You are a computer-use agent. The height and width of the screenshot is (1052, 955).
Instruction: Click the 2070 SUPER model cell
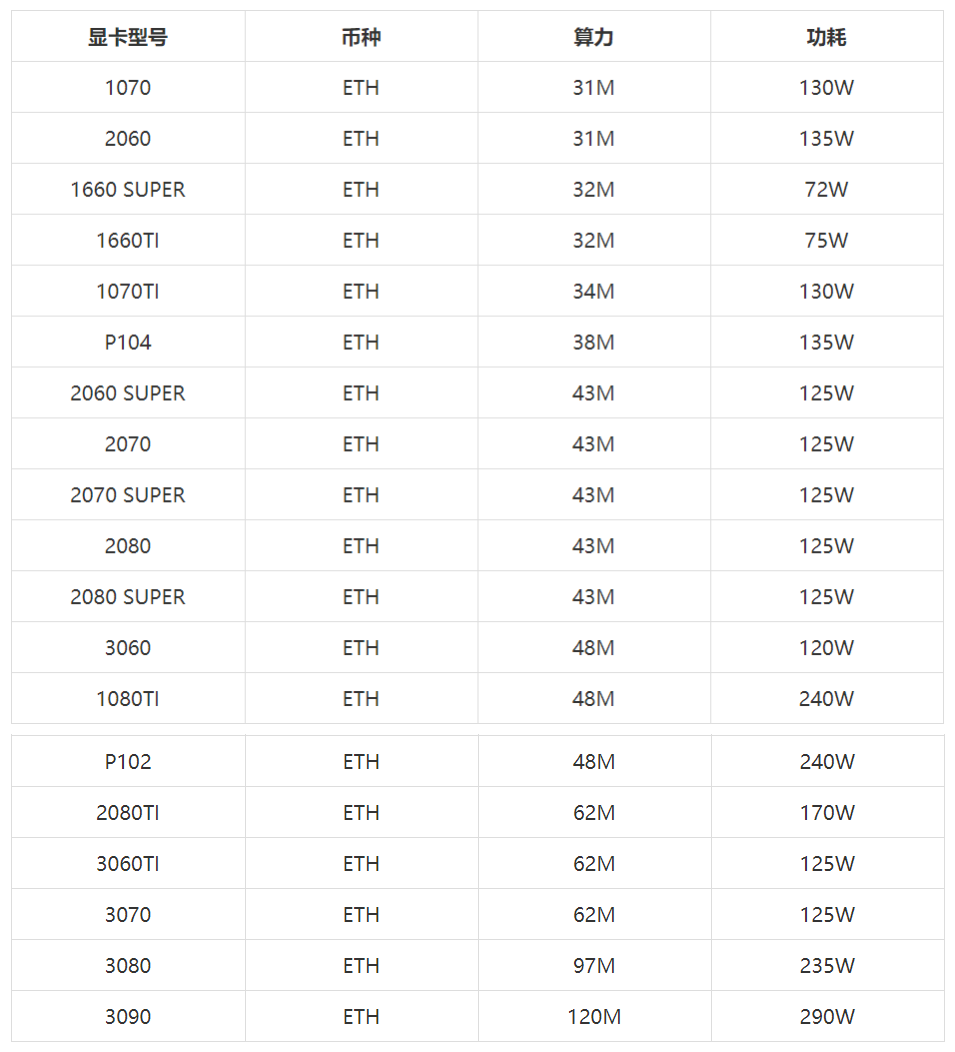(x=128, y=496)
